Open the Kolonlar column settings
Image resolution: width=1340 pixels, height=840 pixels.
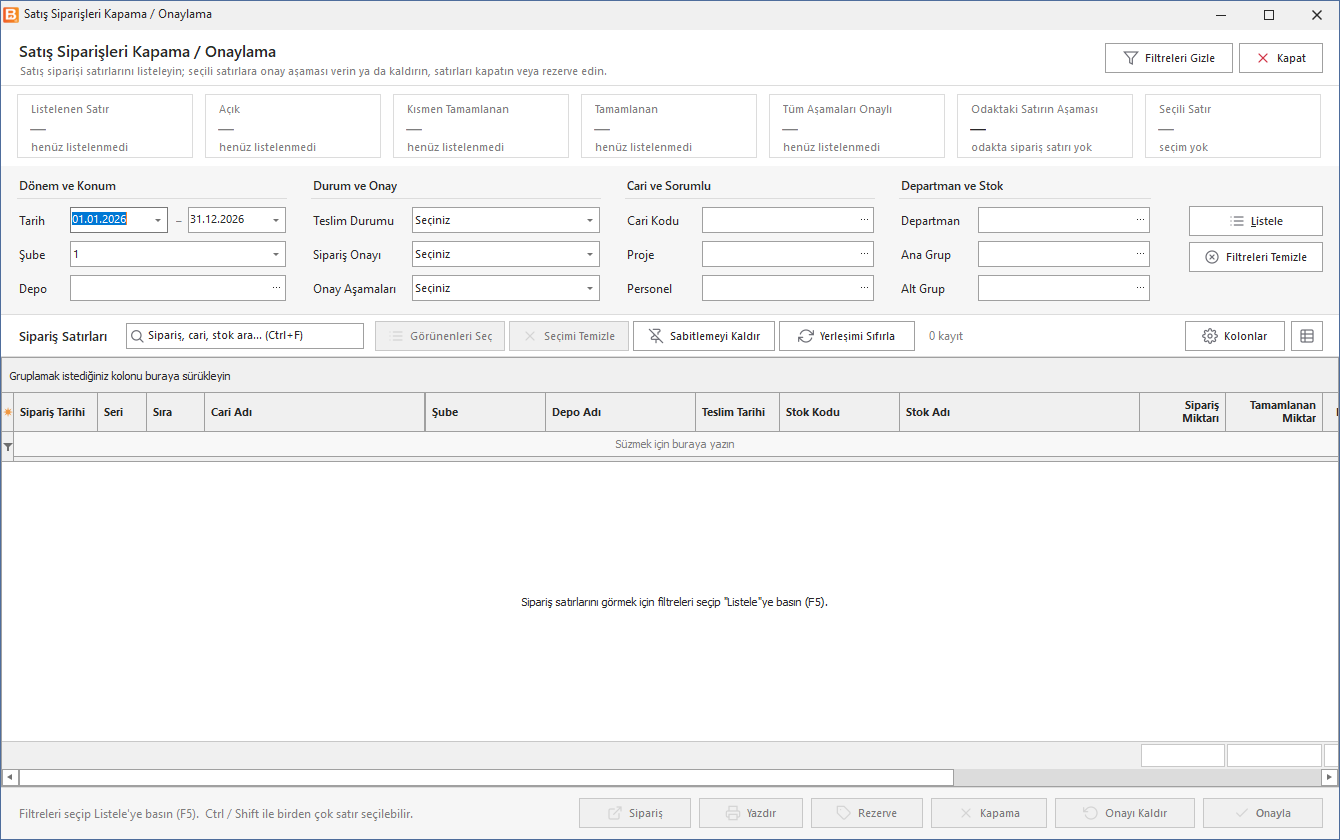[1234, 336]
